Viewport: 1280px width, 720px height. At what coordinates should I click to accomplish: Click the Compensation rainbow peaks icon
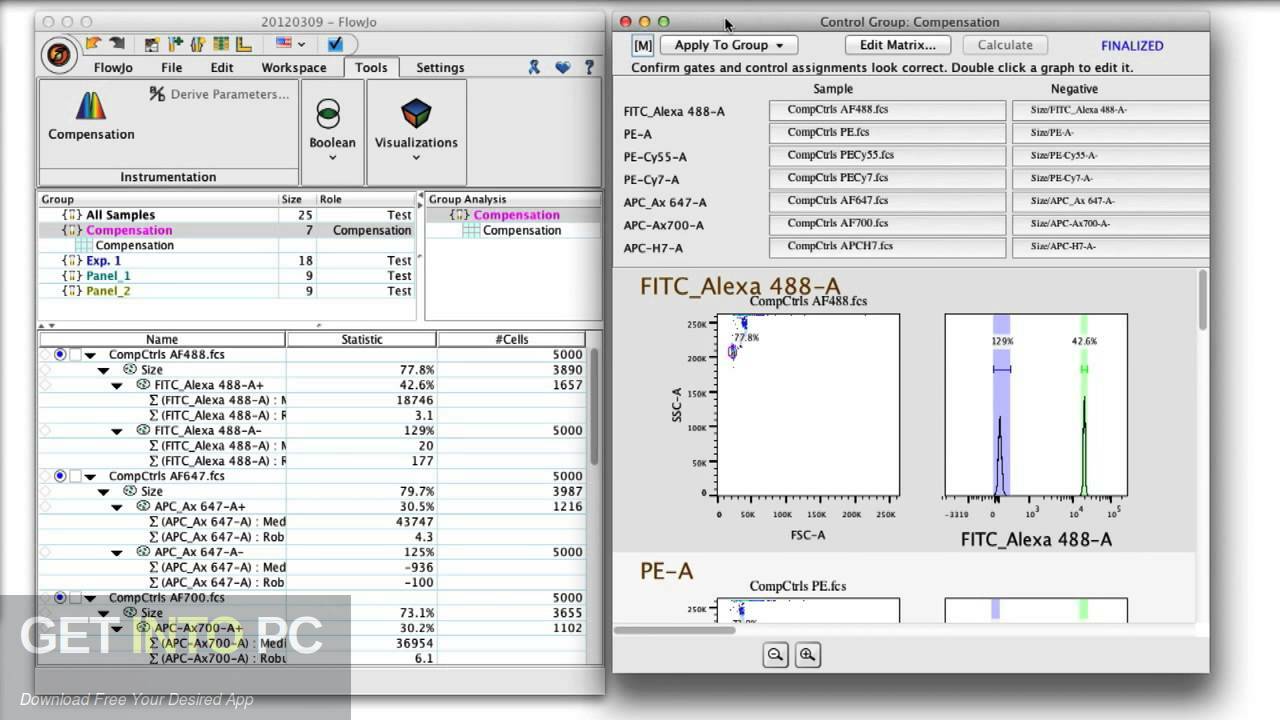[91, 105]
